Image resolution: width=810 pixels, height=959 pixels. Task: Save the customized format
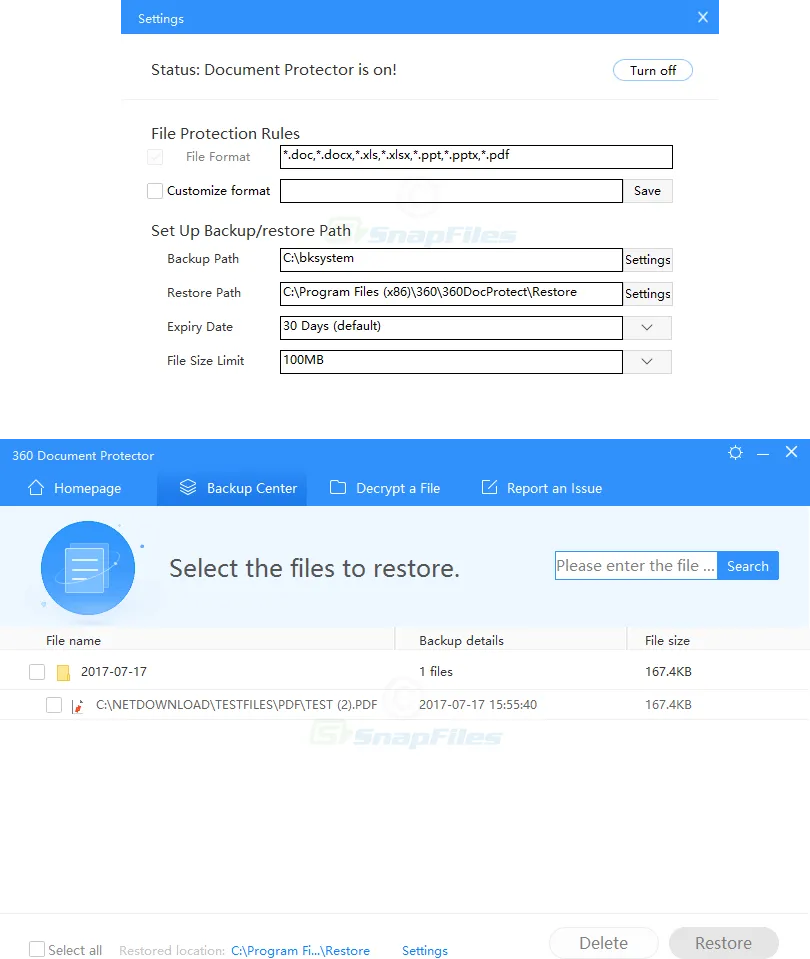click(x=647, y=191)
